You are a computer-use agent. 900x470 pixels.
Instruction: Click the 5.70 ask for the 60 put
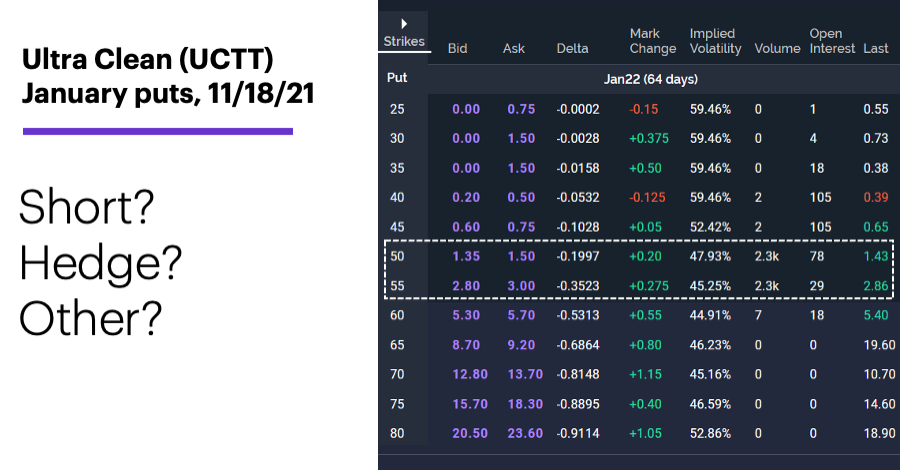[x=521, y=315]
